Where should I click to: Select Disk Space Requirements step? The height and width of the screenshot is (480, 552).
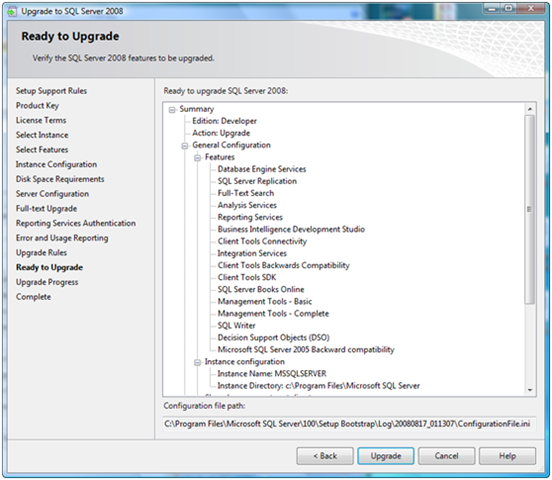pyautogui.click(x=60, y=179)
